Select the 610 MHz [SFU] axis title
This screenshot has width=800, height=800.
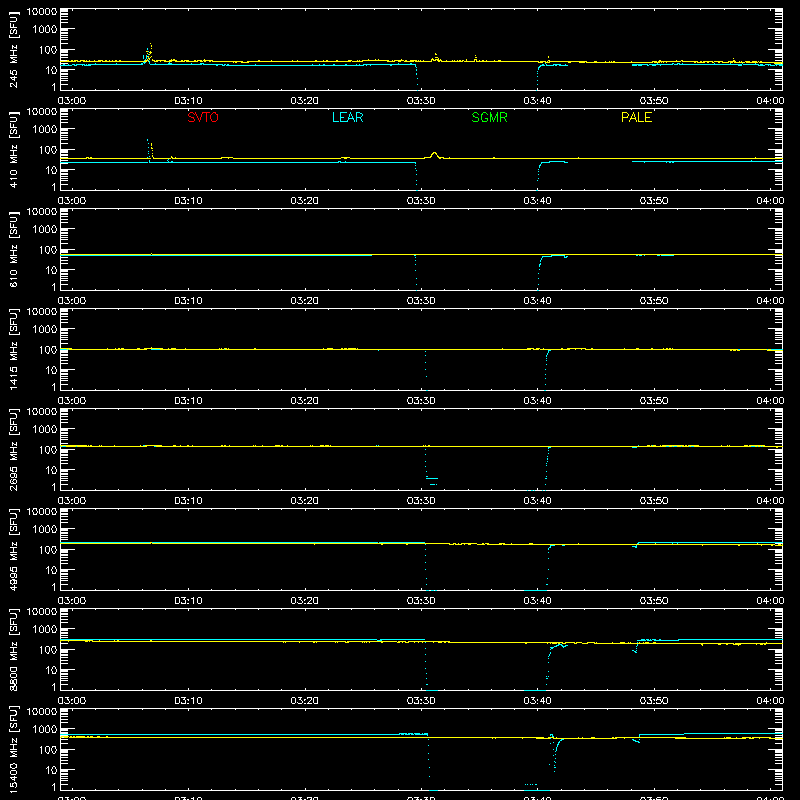13,249
